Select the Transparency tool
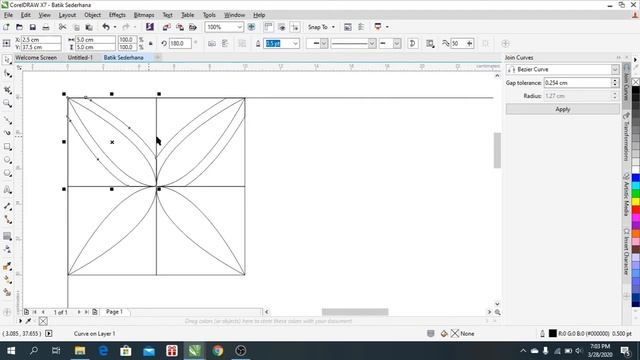This screenshot has height=360, width=640. click(x=7, y=249)
